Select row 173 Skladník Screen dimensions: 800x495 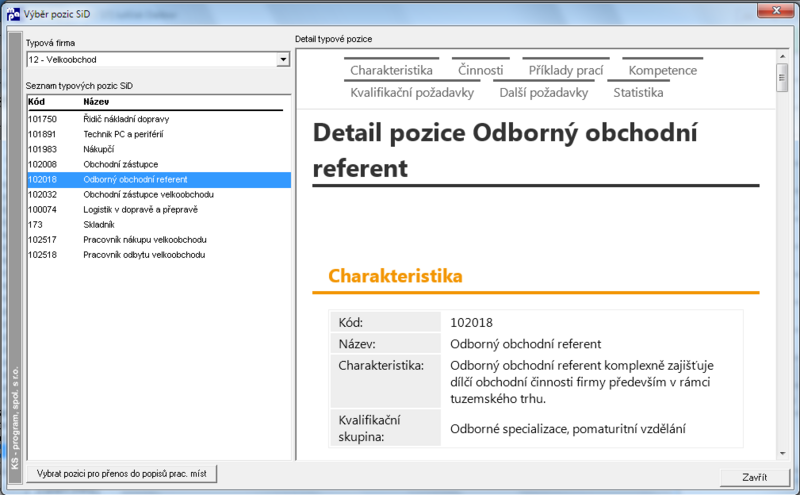[x=159, y=225]
